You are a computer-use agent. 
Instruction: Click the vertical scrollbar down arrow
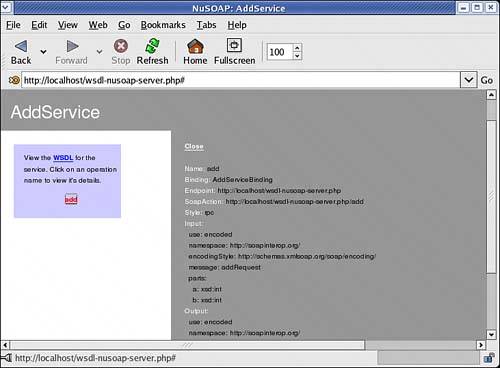(491, 334)
